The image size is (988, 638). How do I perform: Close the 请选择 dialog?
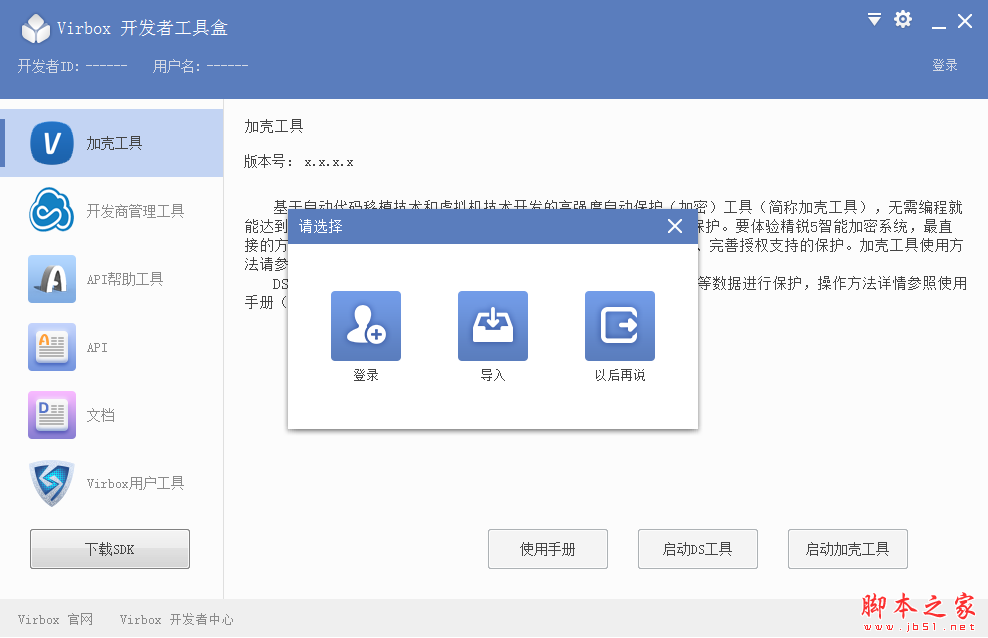click(674, 226)
